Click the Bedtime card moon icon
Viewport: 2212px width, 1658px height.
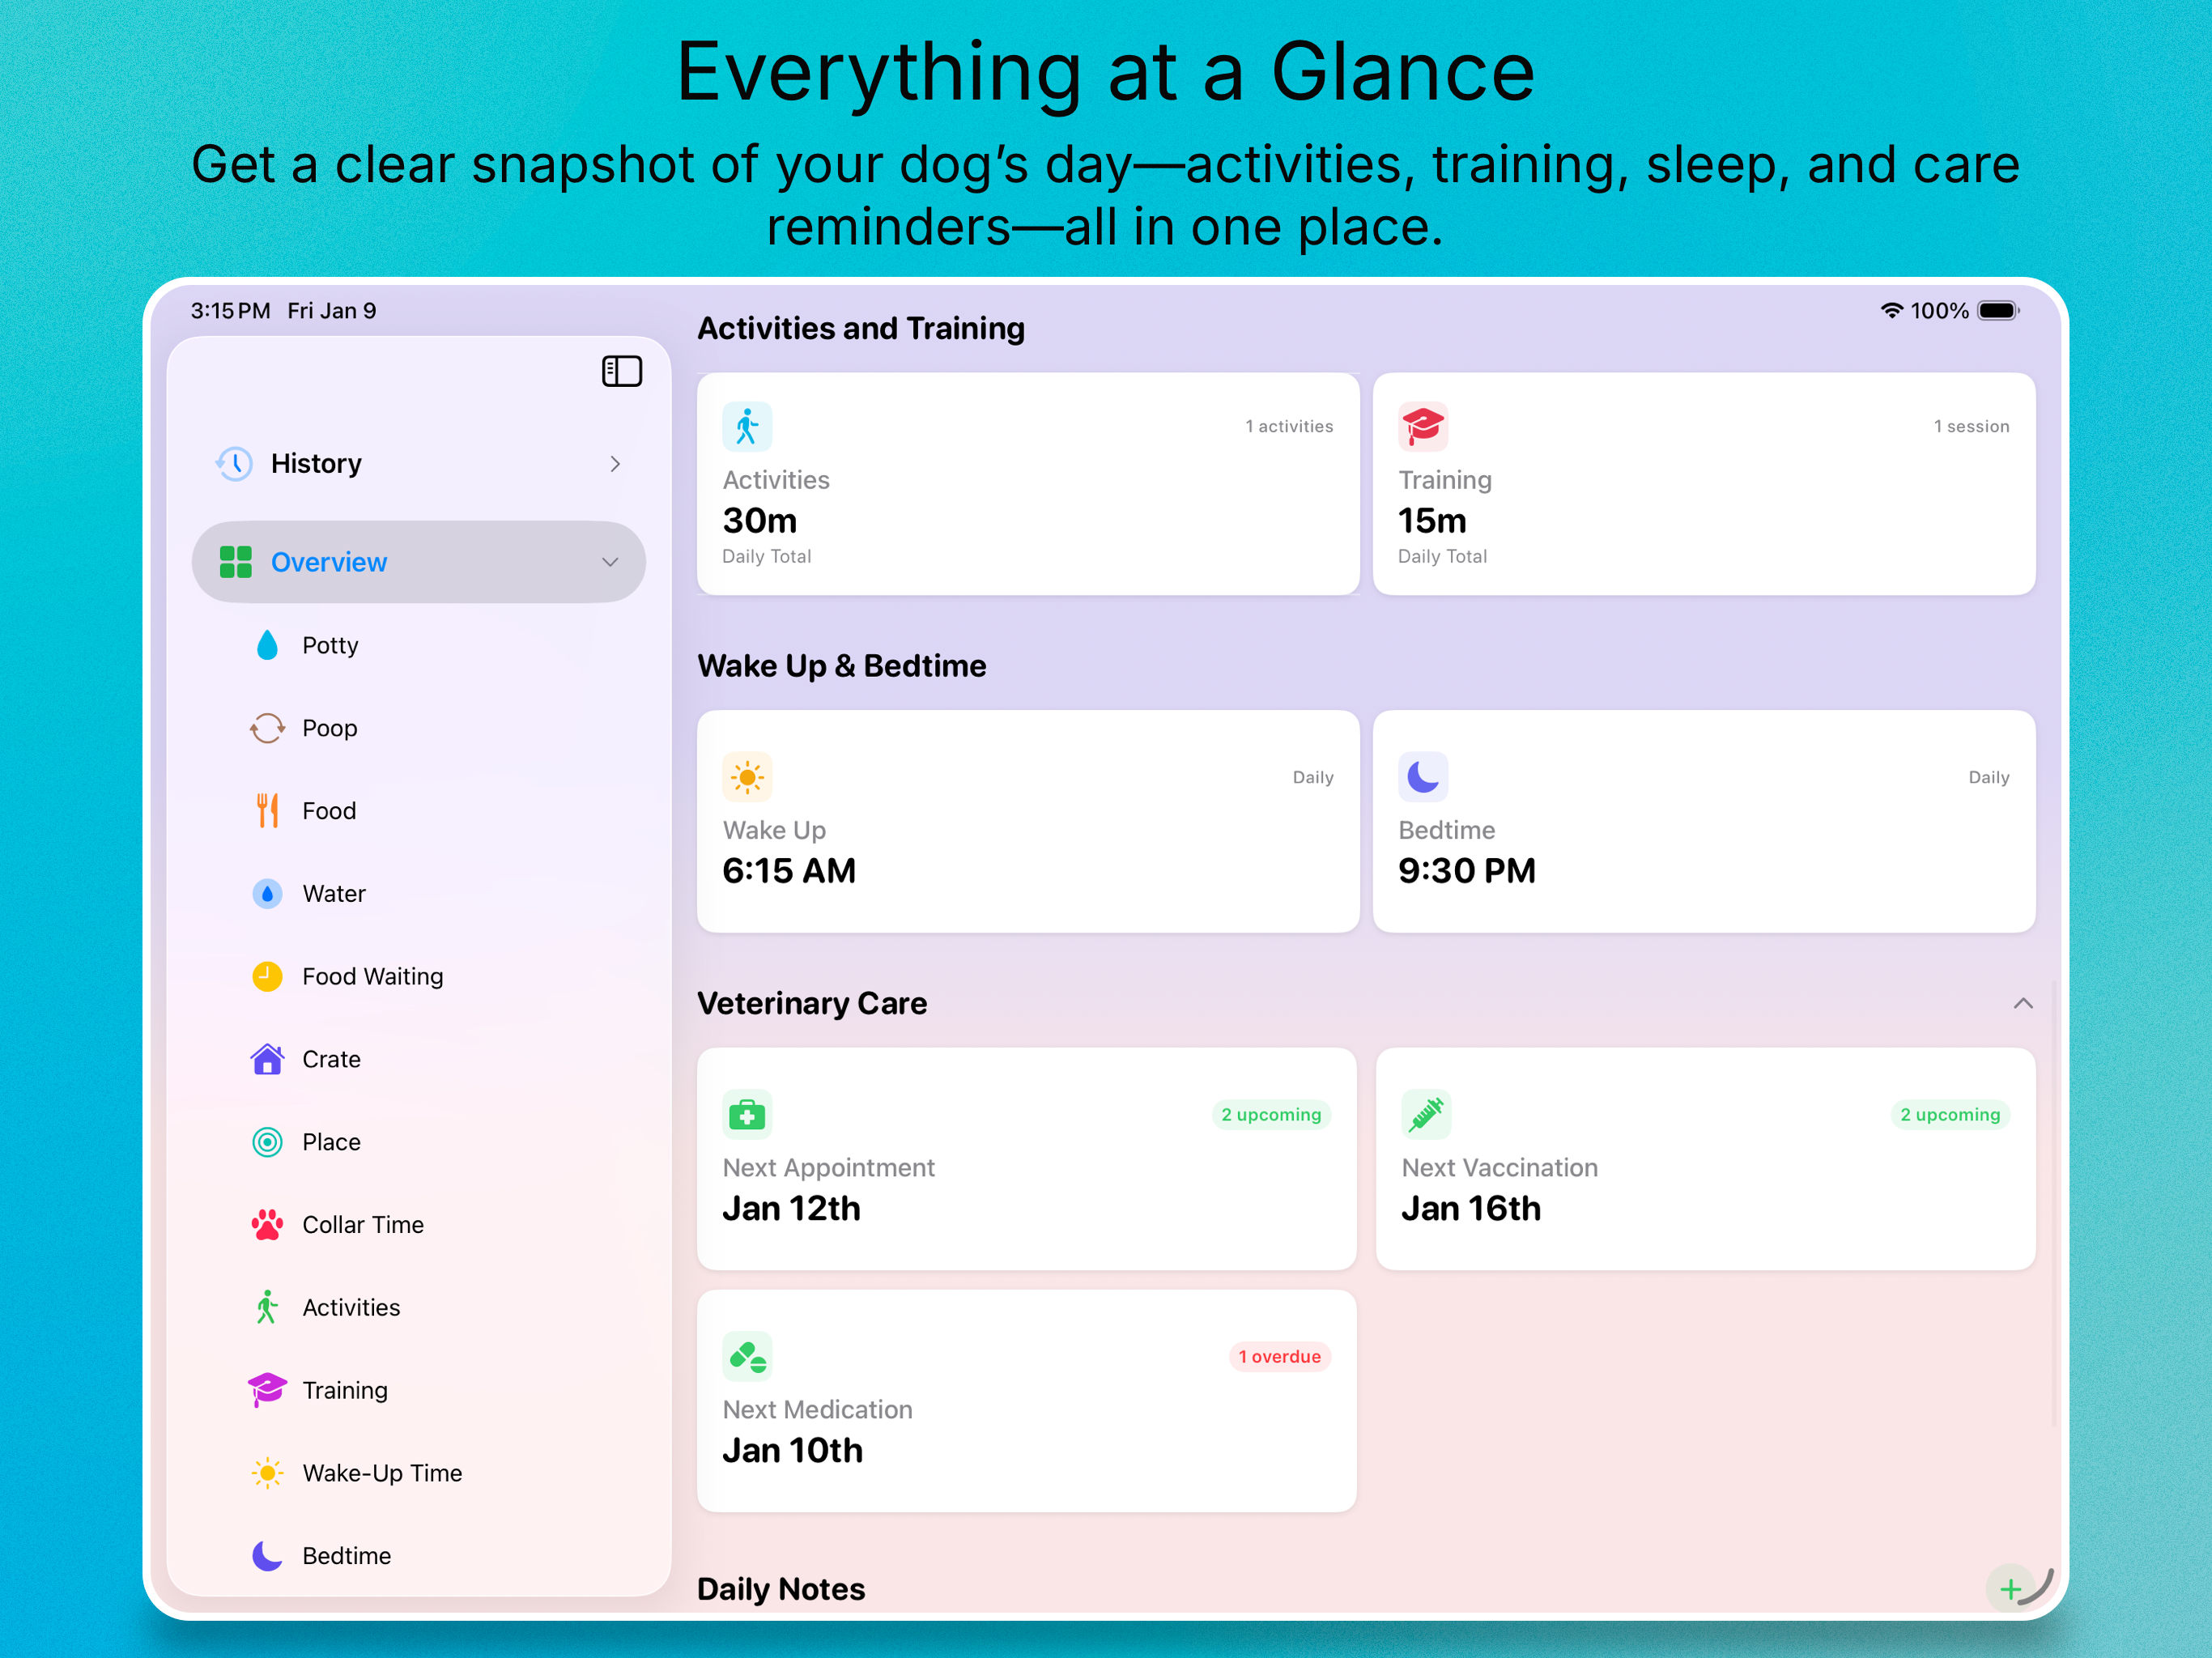tap(1423, 777)
